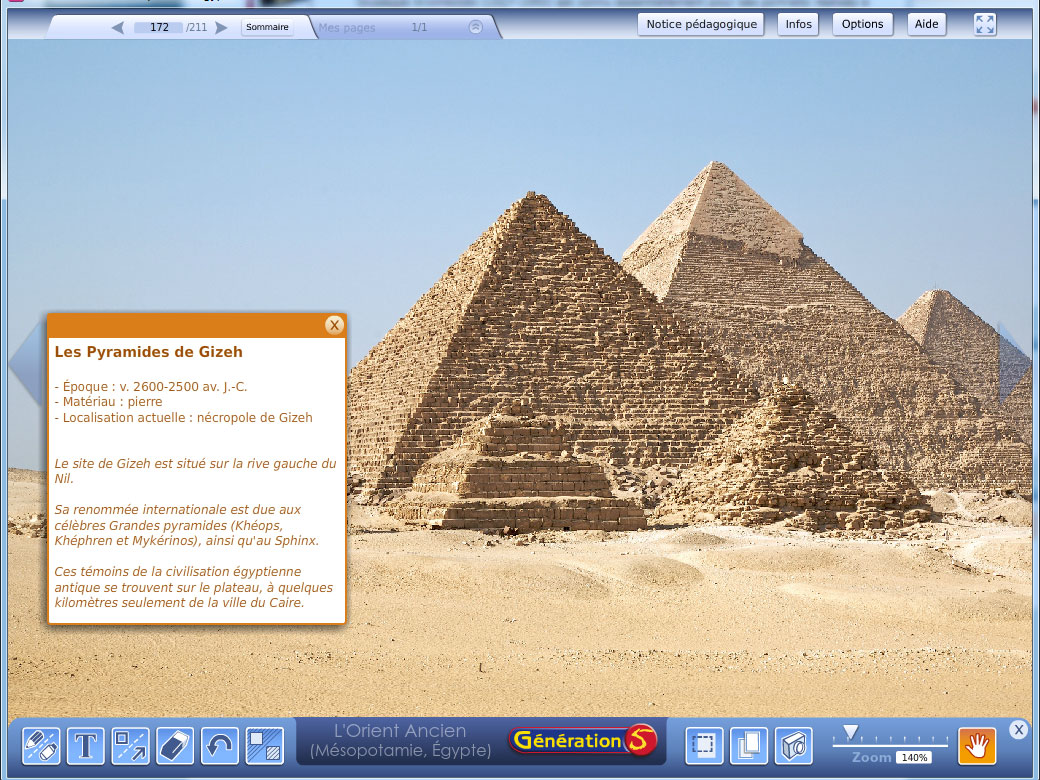
Task: Enable the hand pan tool
Action: [x=977, y=746]
